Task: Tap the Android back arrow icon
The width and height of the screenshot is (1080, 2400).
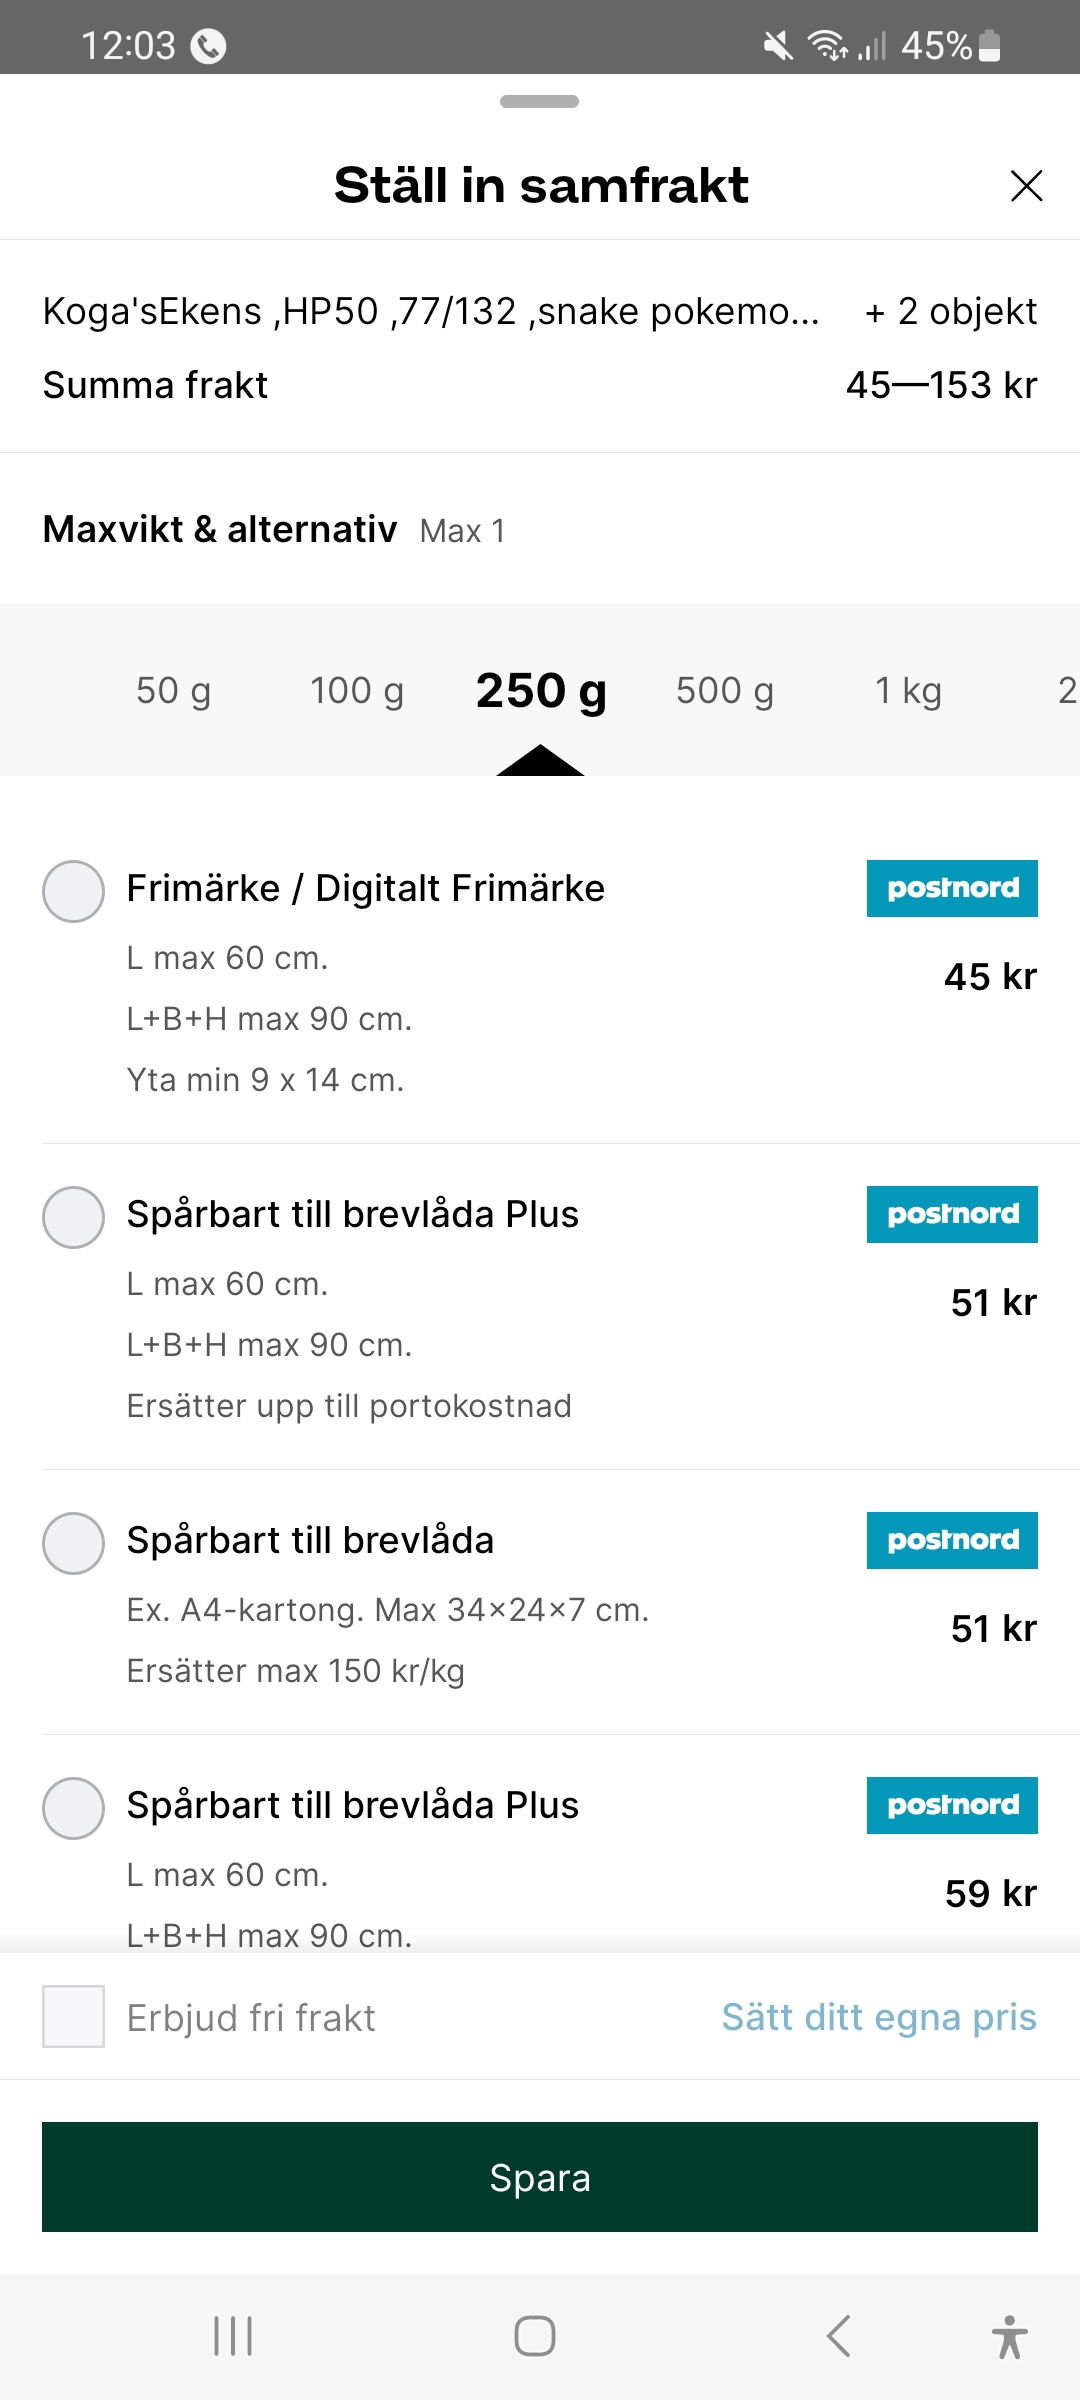Action: coord(838,2336)
